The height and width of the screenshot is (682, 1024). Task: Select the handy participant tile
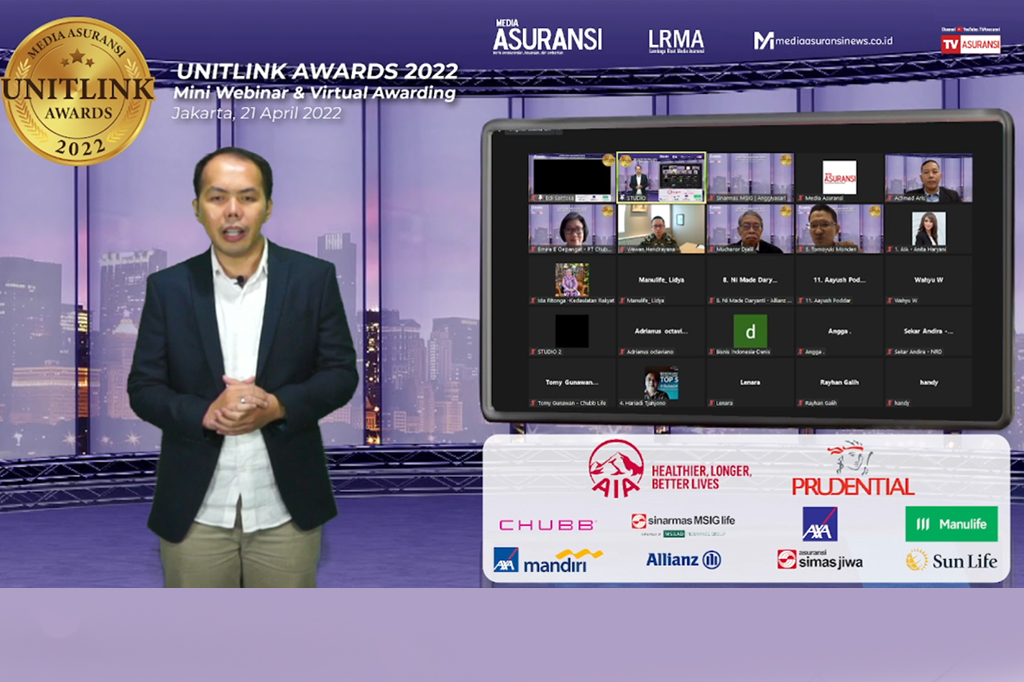pos(929,383)
